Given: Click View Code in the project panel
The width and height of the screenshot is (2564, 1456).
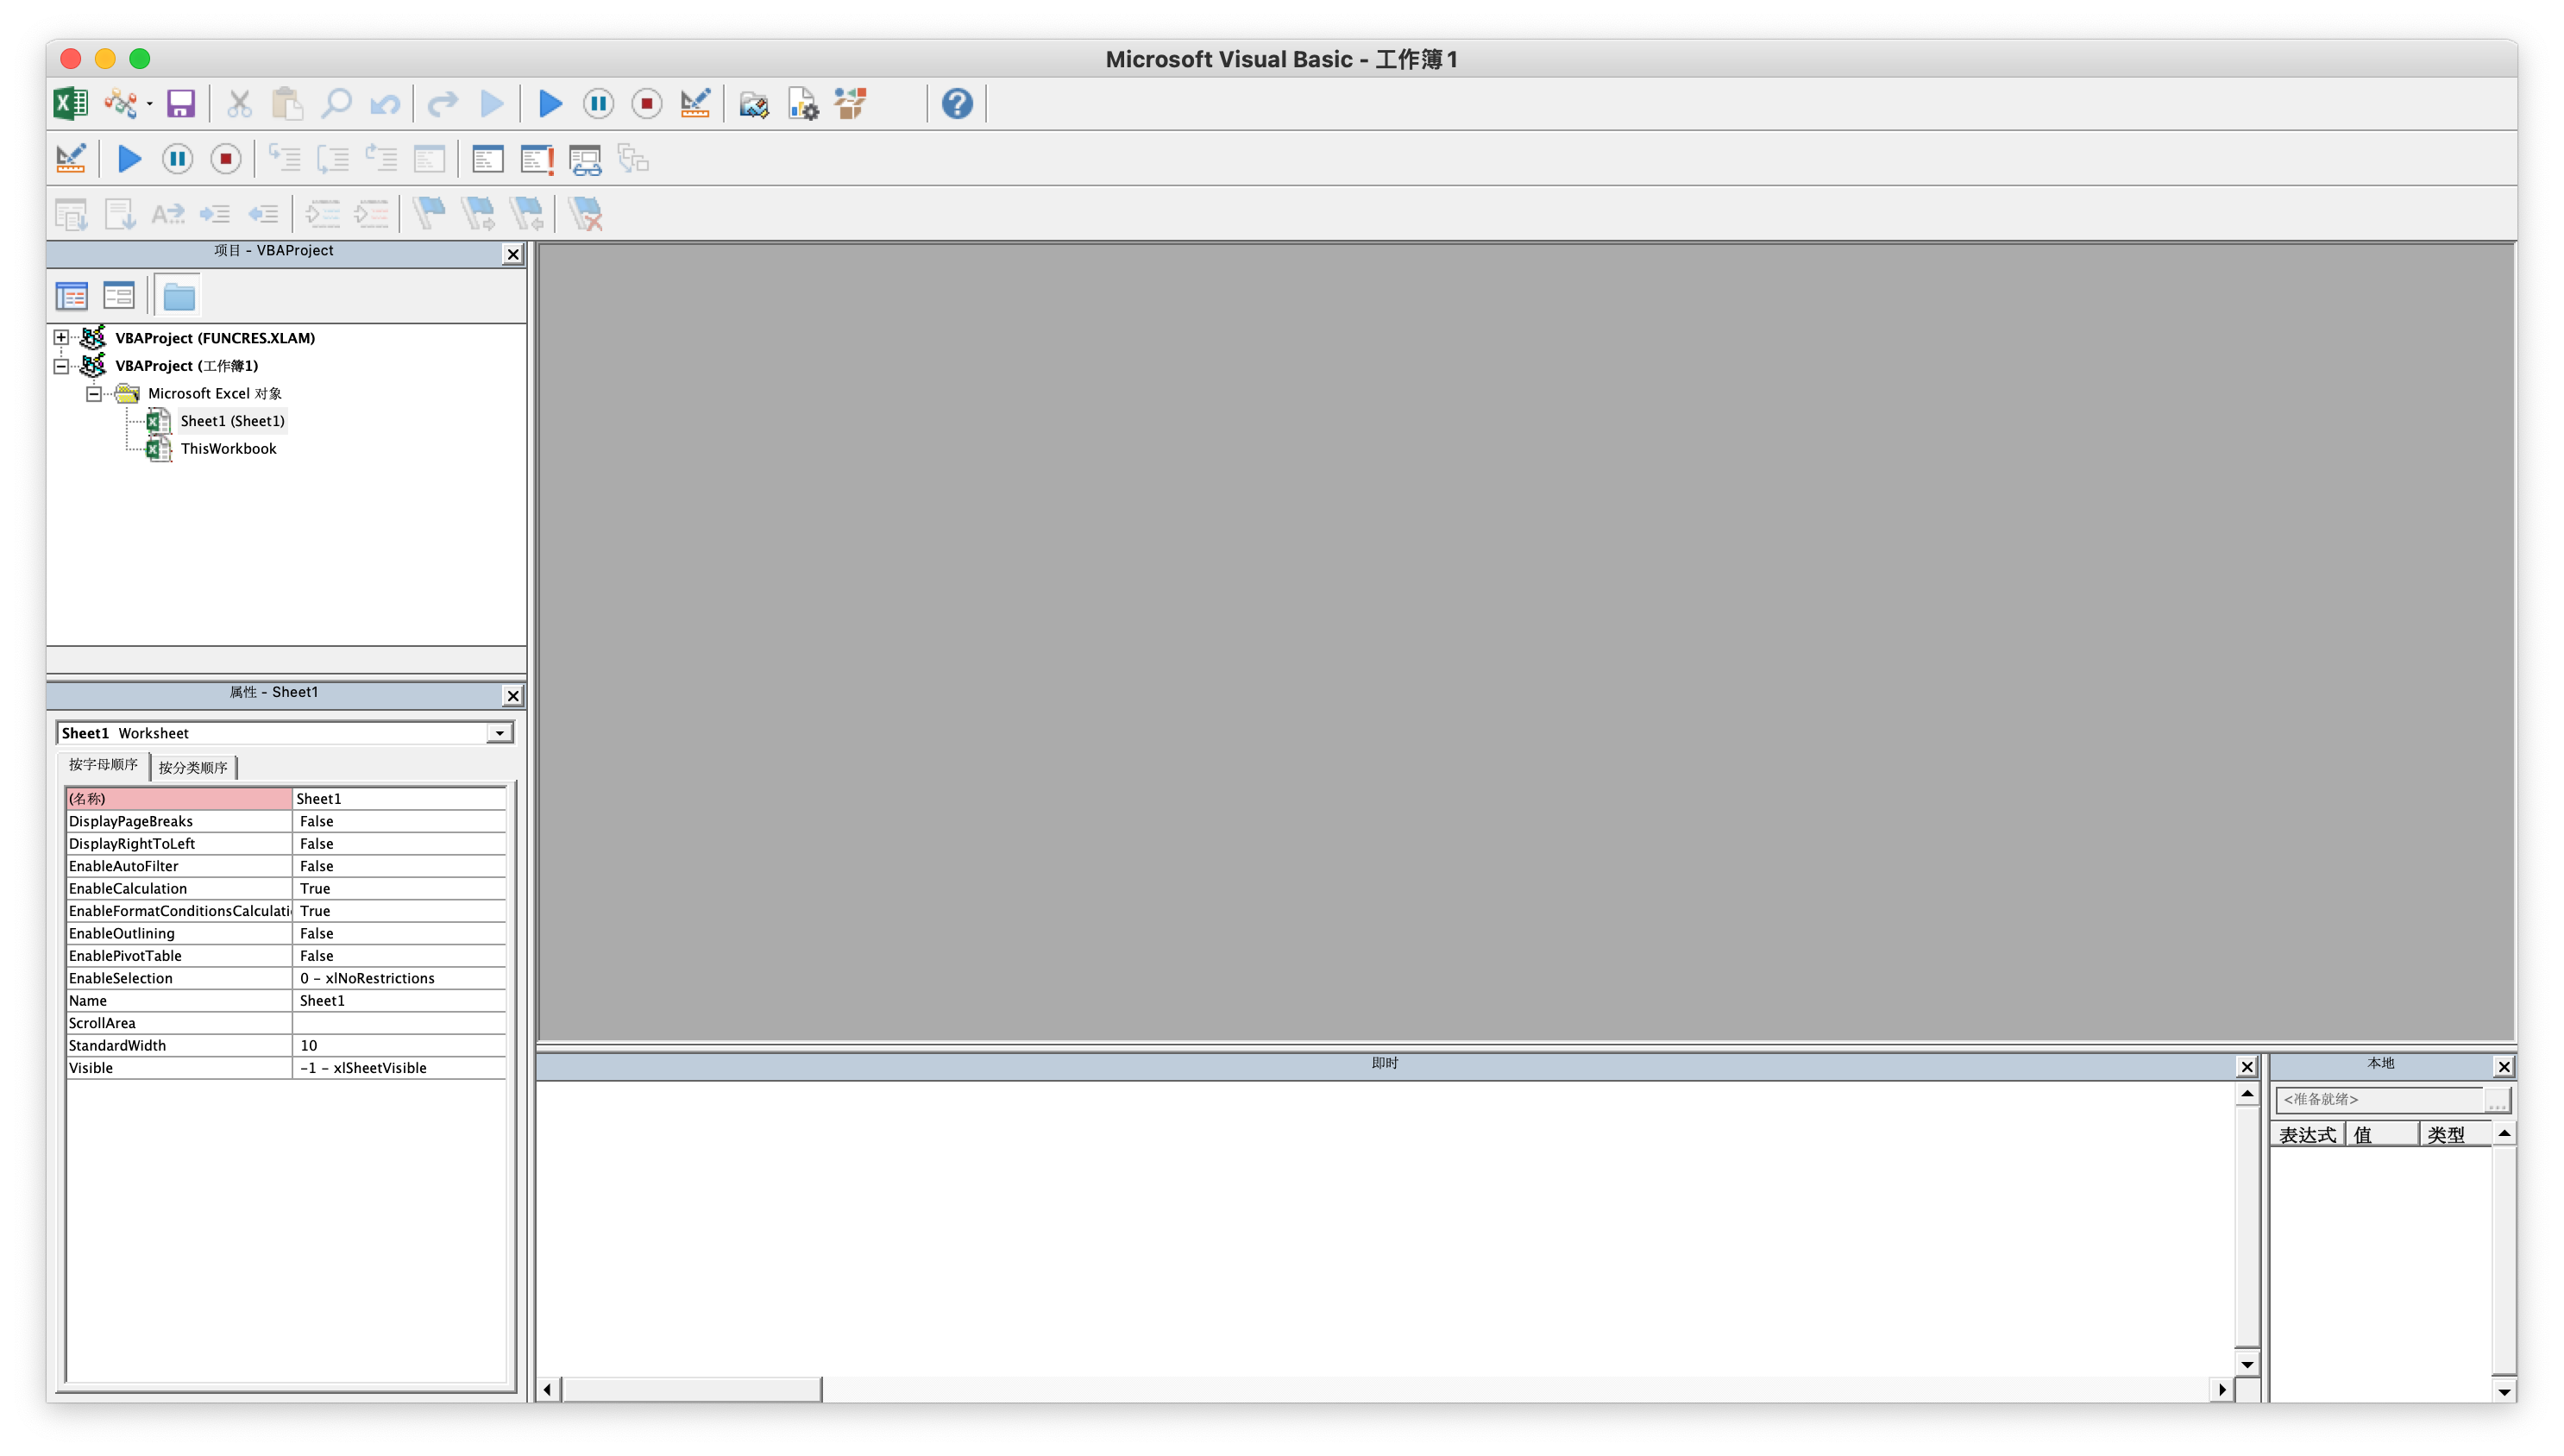Looking at the screenshot, I should coord(72,296).
